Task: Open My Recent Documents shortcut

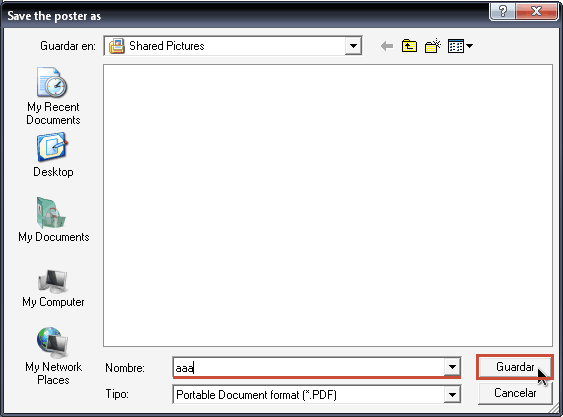Action: click(53, 96)
